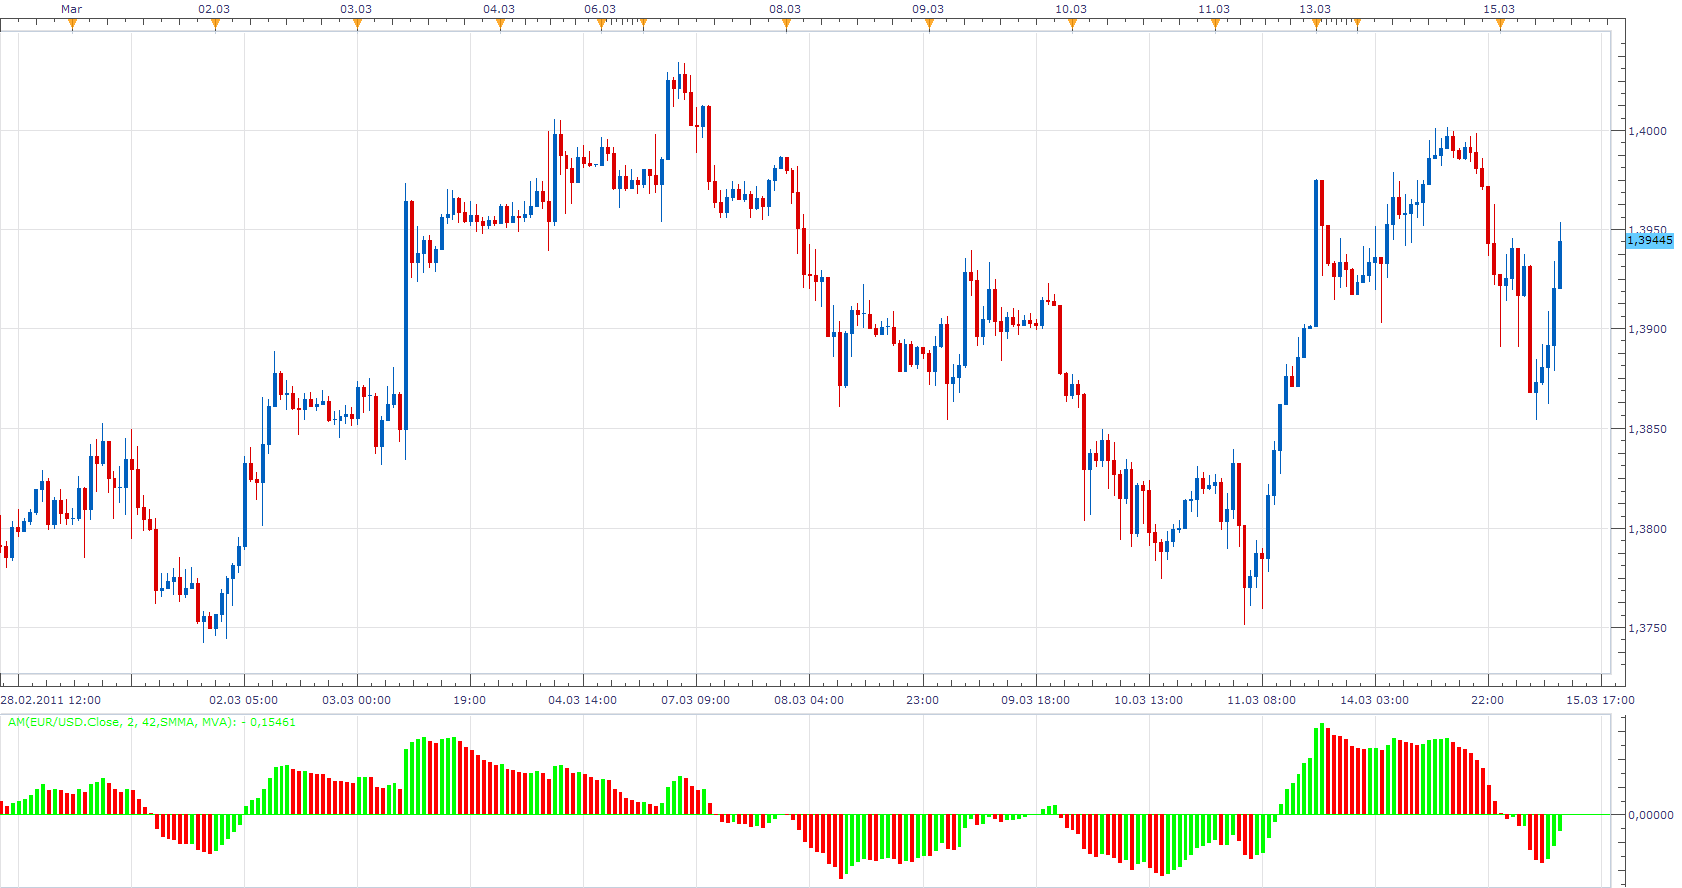Viewport: 1682px width, 888px height.
Task: Click the orange day marker under 10.03
Action: pyautogui.click(x=1072, y=25)
